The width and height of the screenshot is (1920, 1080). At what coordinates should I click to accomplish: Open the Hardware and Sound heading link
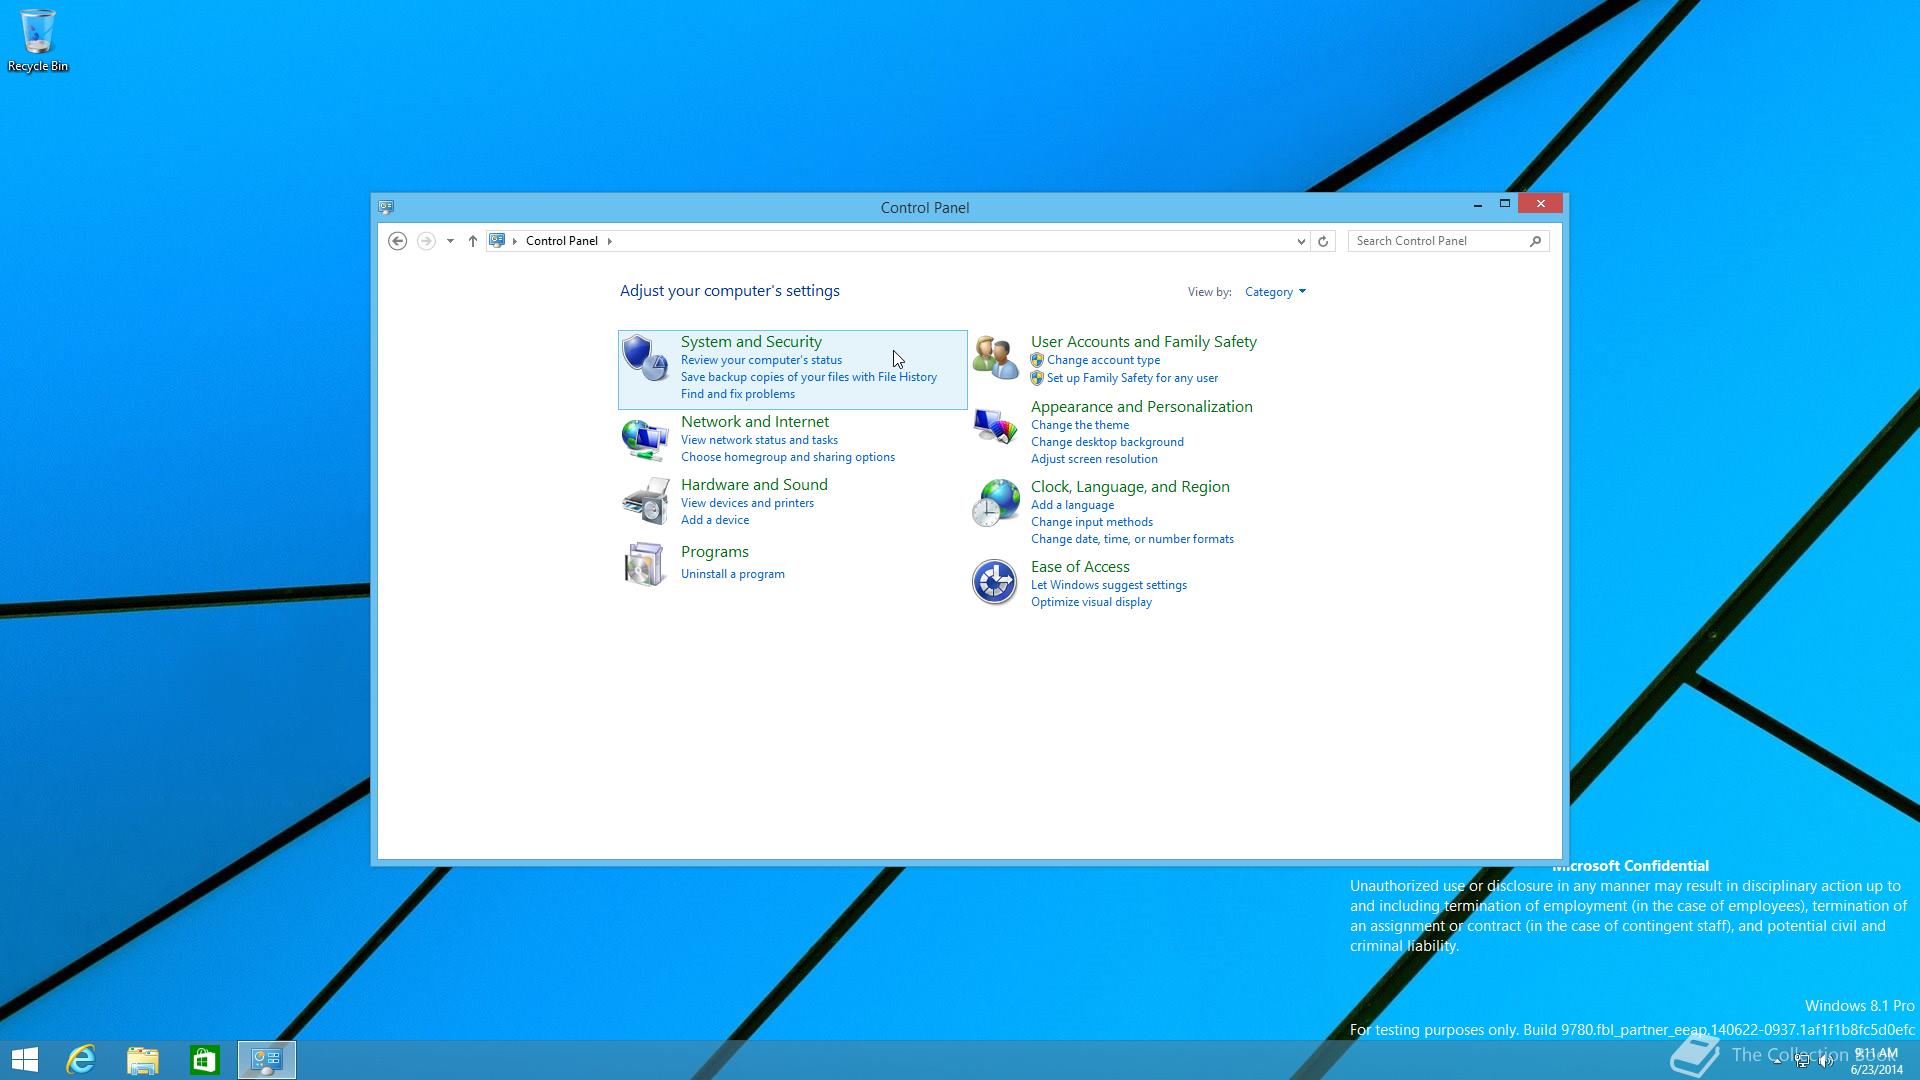(x=754, y=485)
